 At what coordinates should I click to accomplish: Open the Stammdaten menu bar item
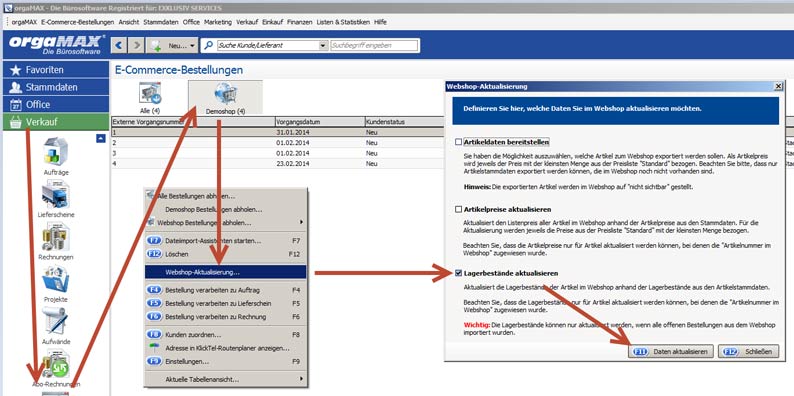[161, 22]
